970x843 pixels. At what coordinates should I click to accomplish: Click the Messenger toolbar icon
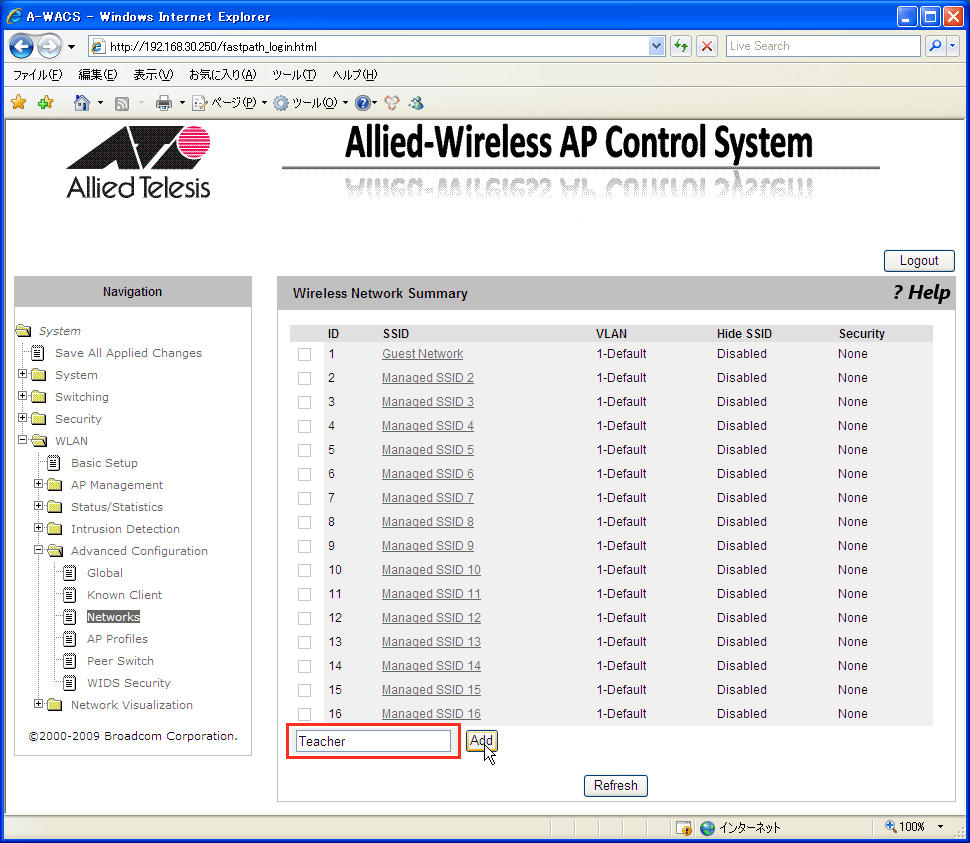417,103
